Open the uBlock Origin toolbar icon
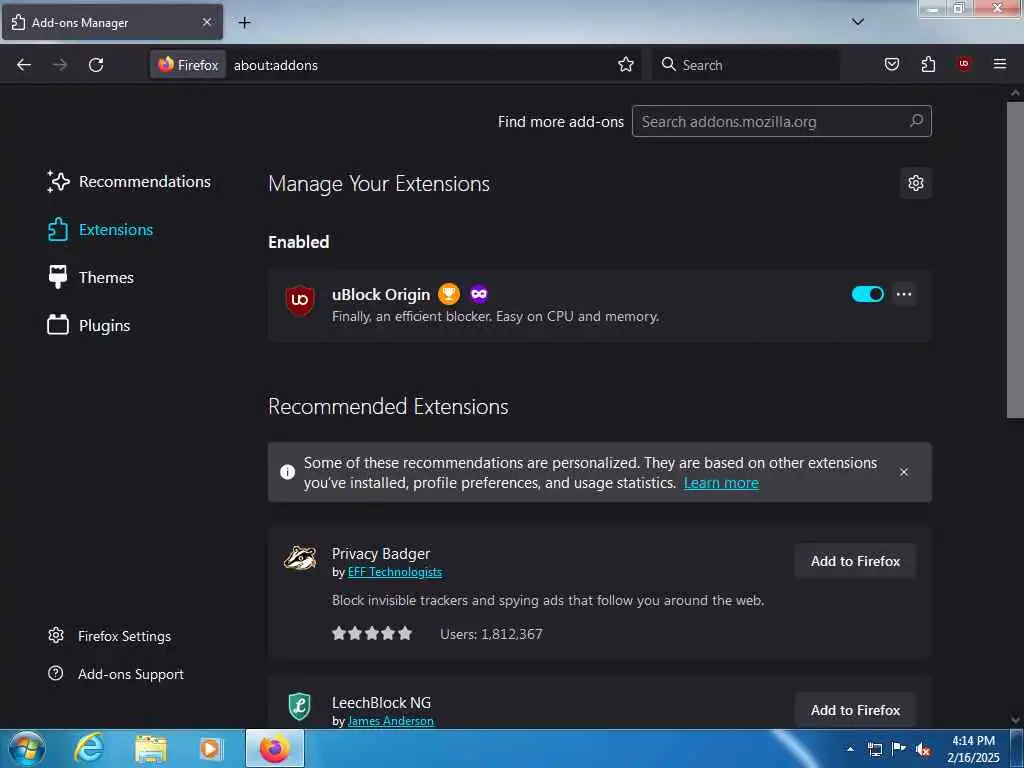1024x768 pixels. click(963, 63)
